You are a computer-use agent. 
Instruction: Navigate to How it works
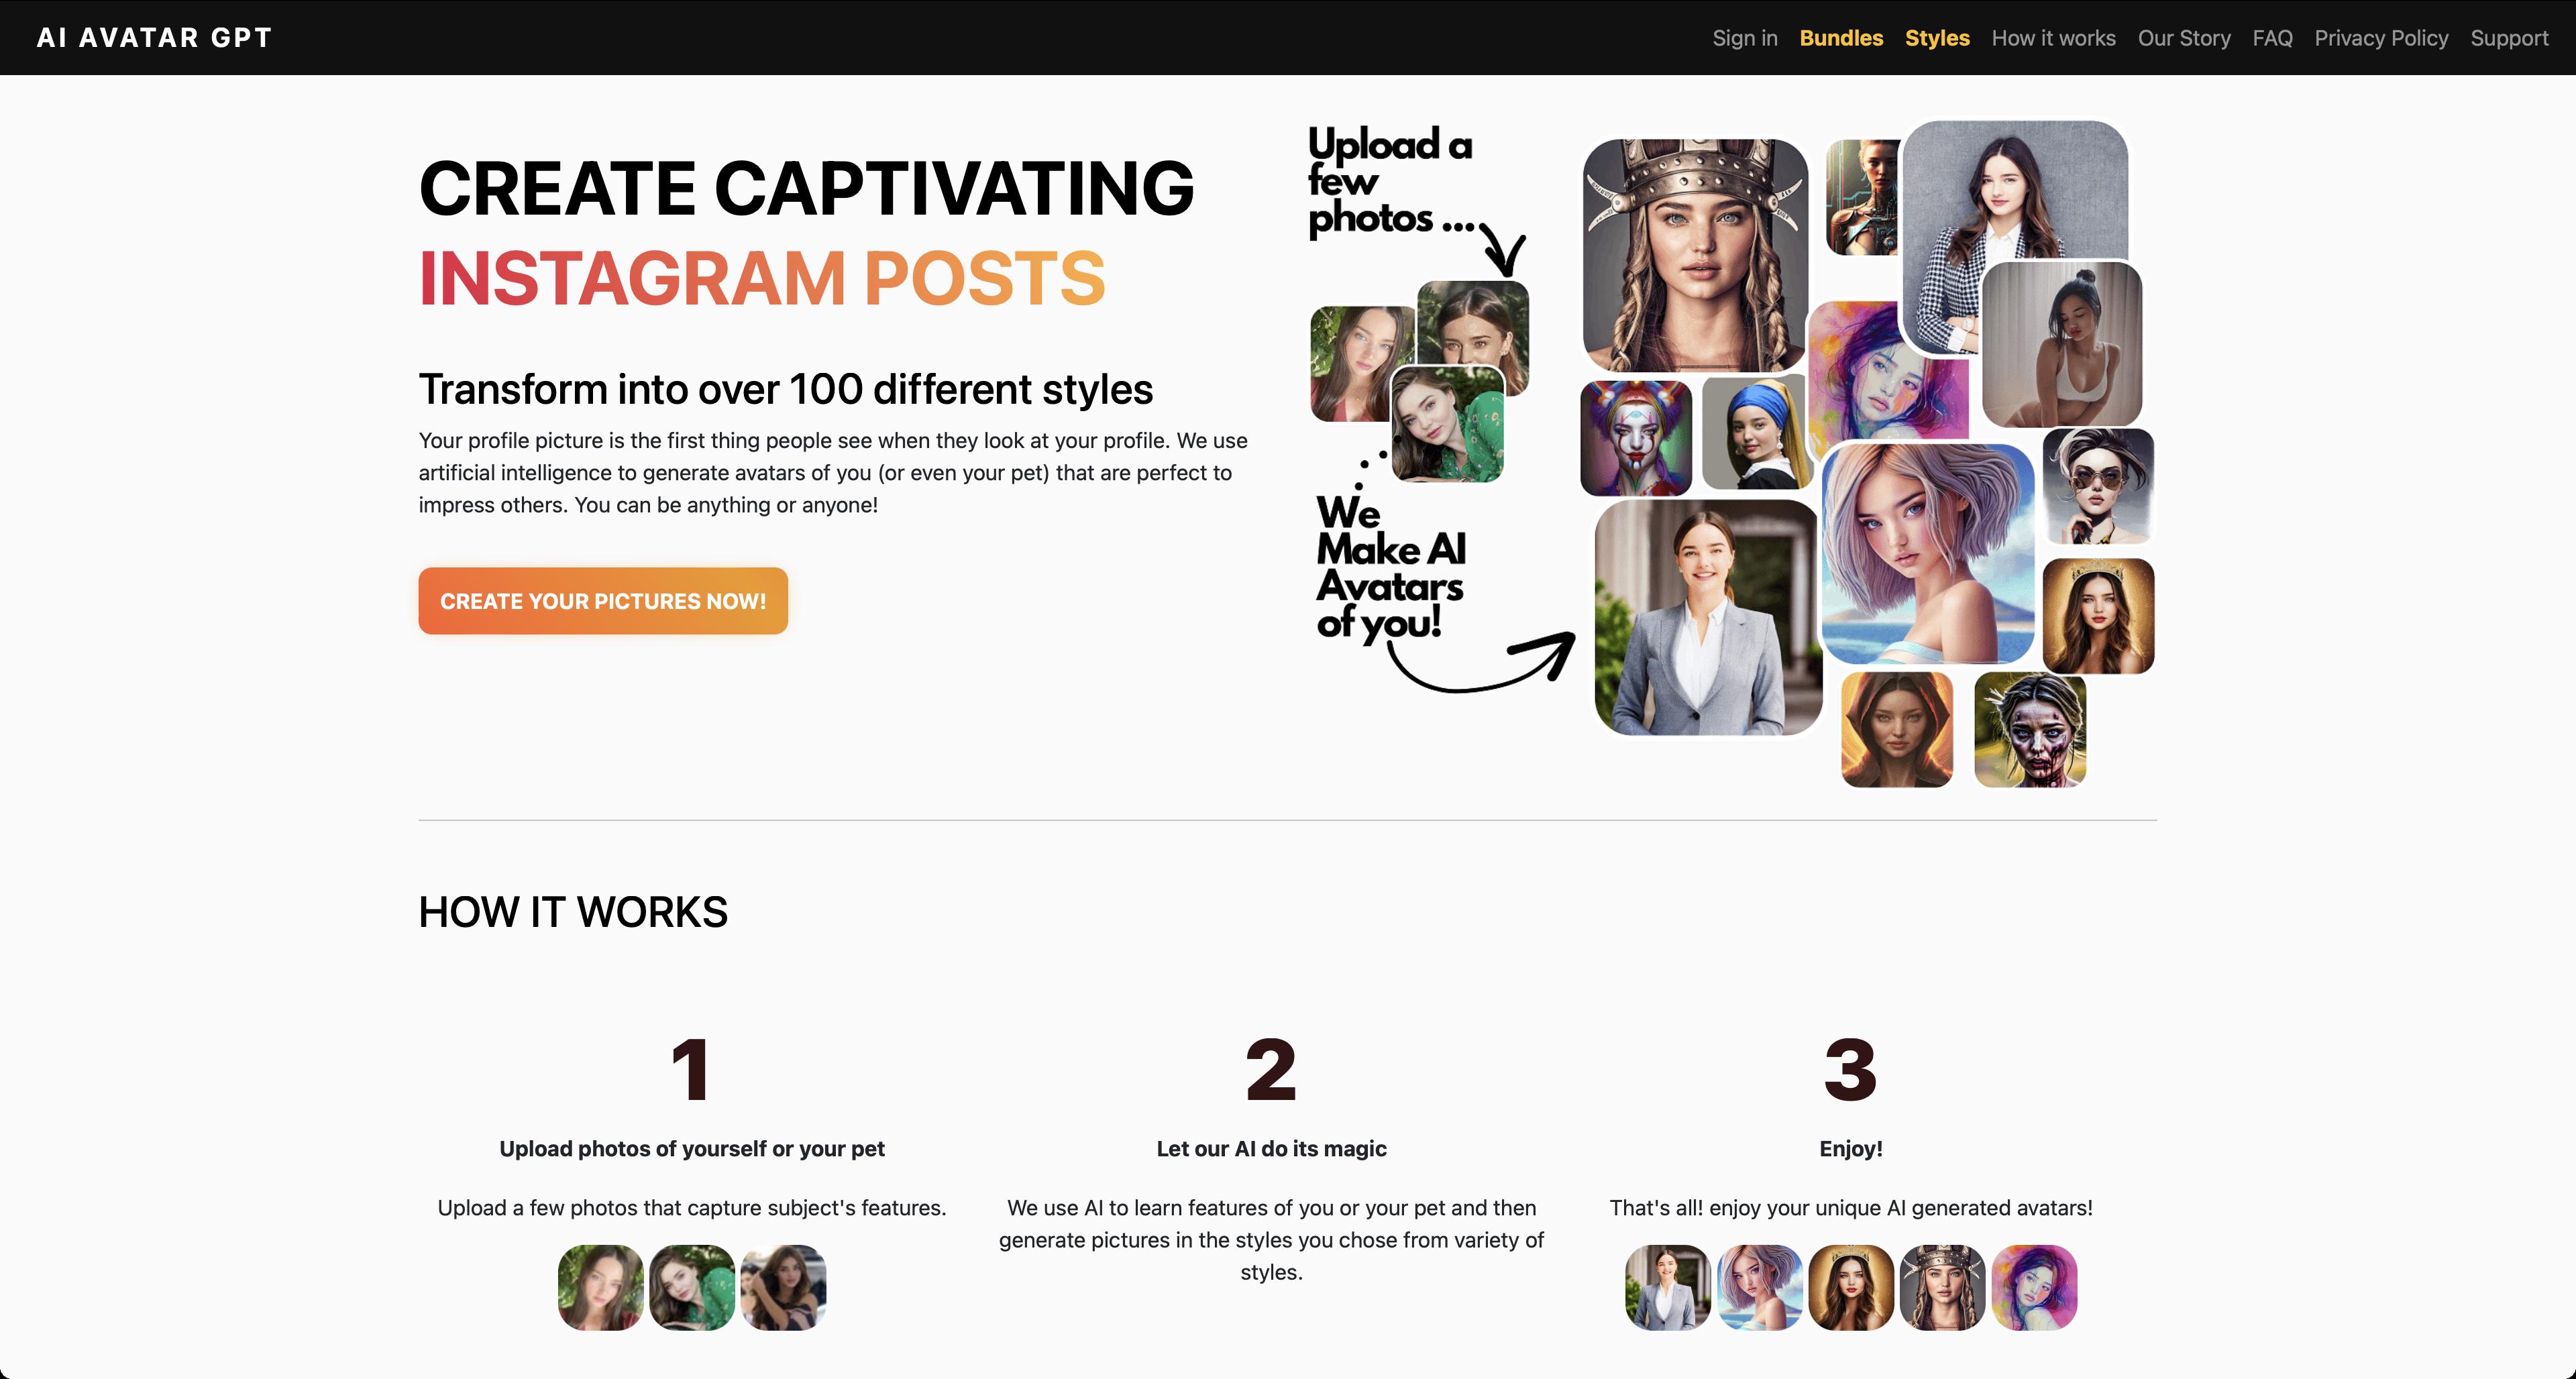pyautogui.click(x=2053, y=38)
